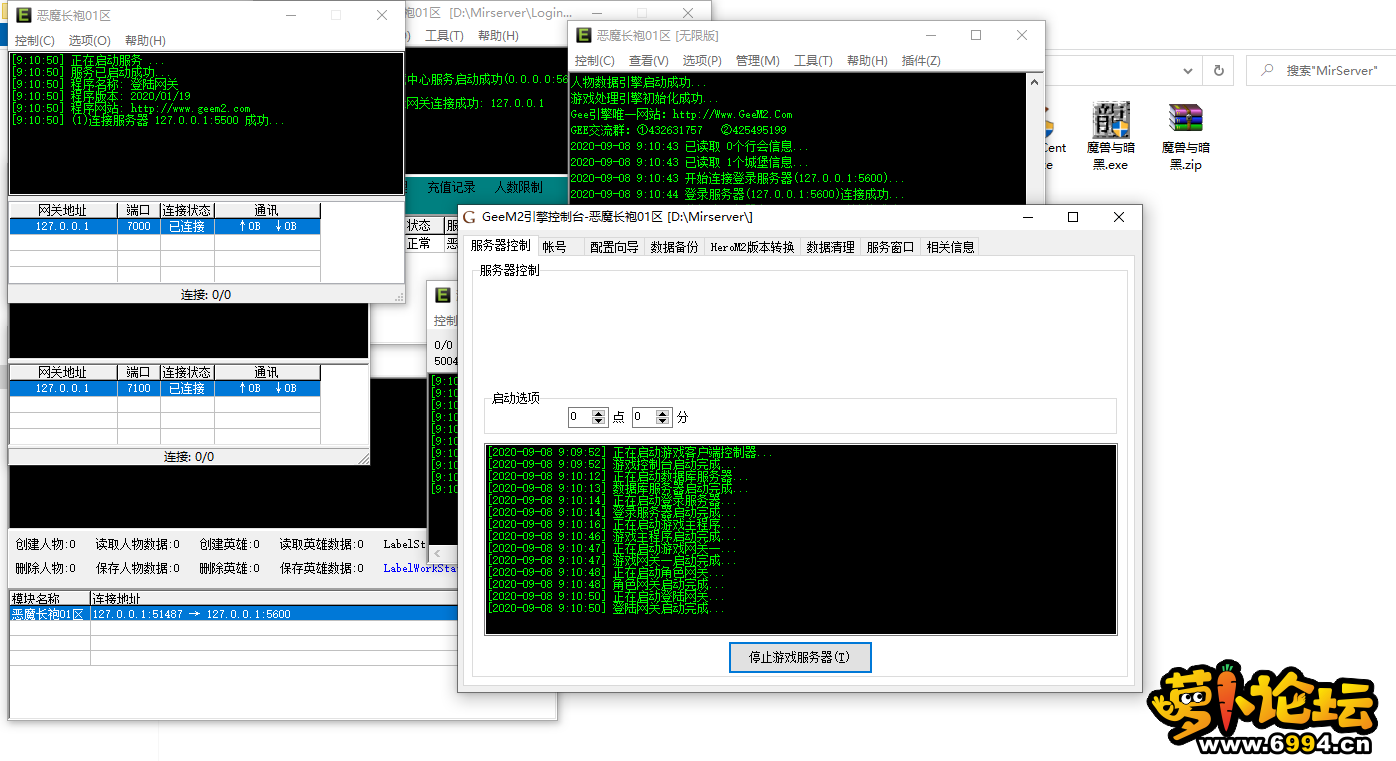Click the LabelWorkSta blue label
Viewport: 1396px width, 761px height.
pos(420,568)
